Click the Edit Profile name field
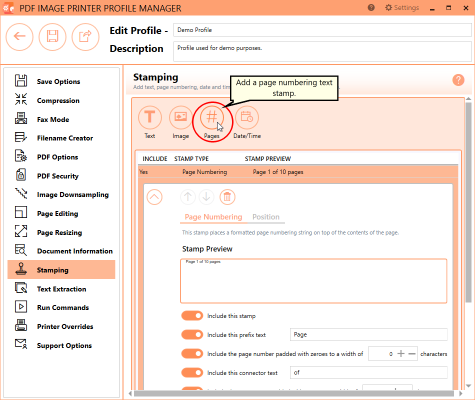The image size is (475, 400). tap(322, 30)
